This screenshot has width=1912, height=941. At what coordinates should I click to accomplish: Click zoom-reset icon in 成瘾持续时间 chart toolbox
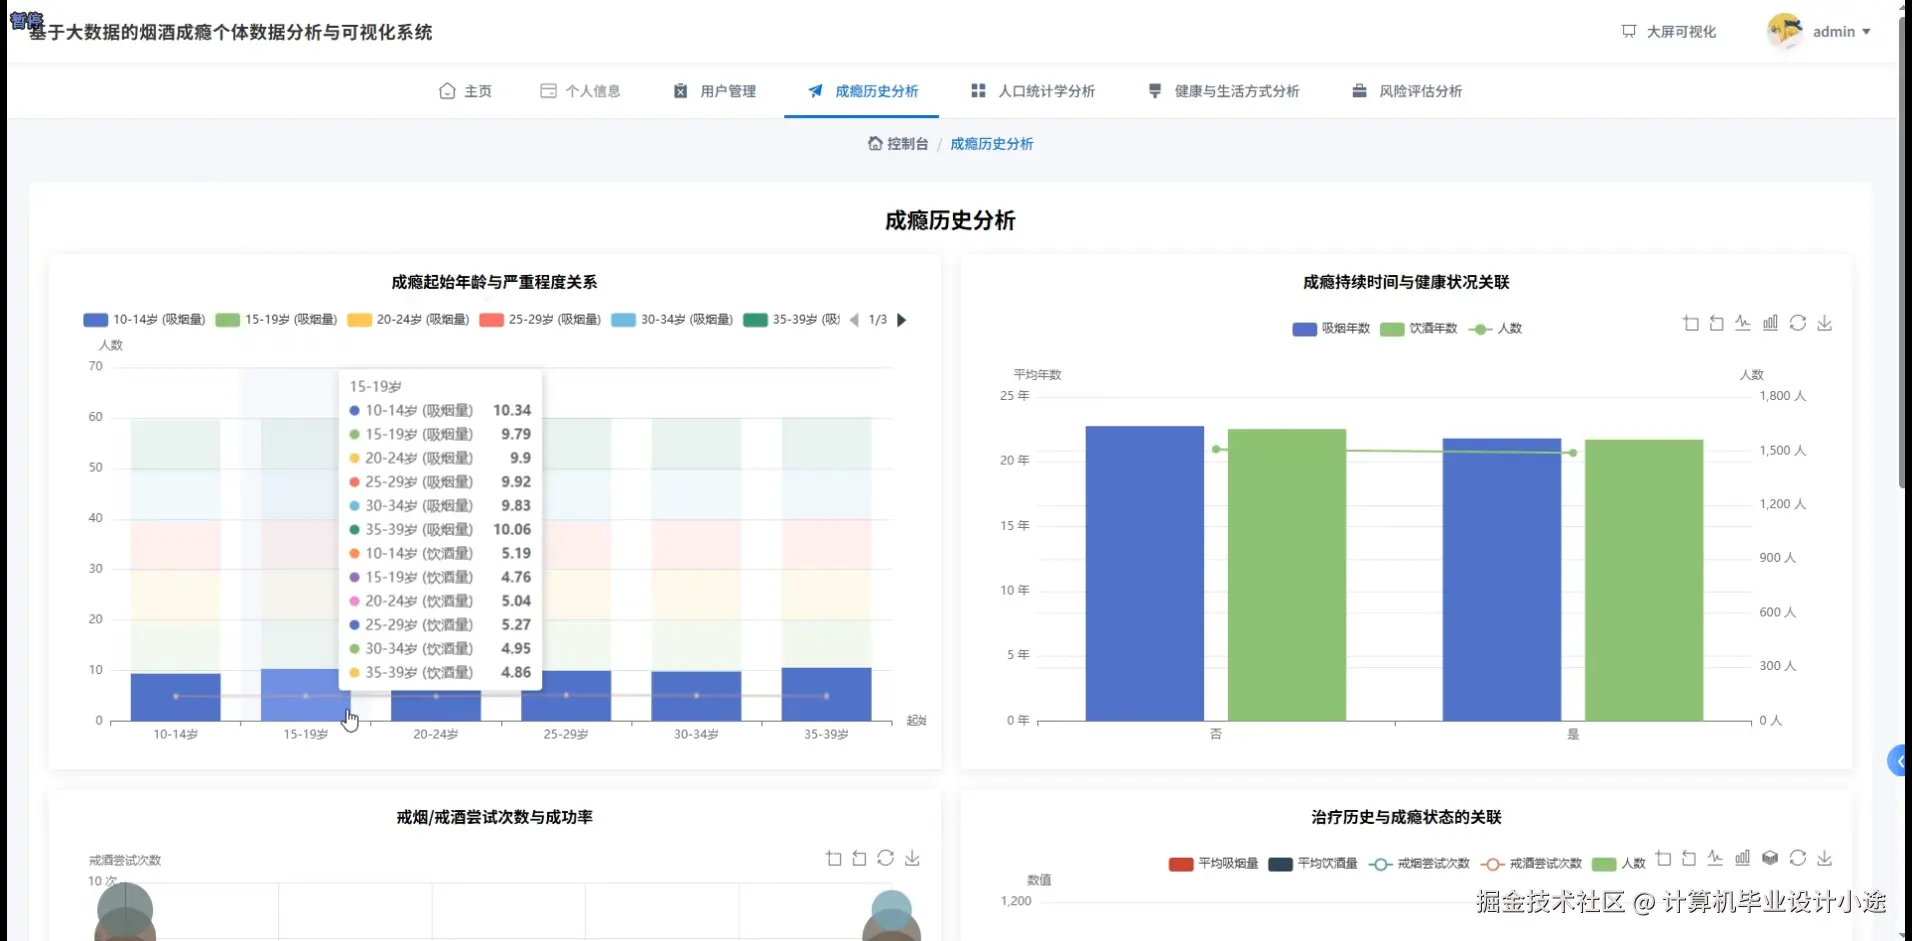point(1717,323)
